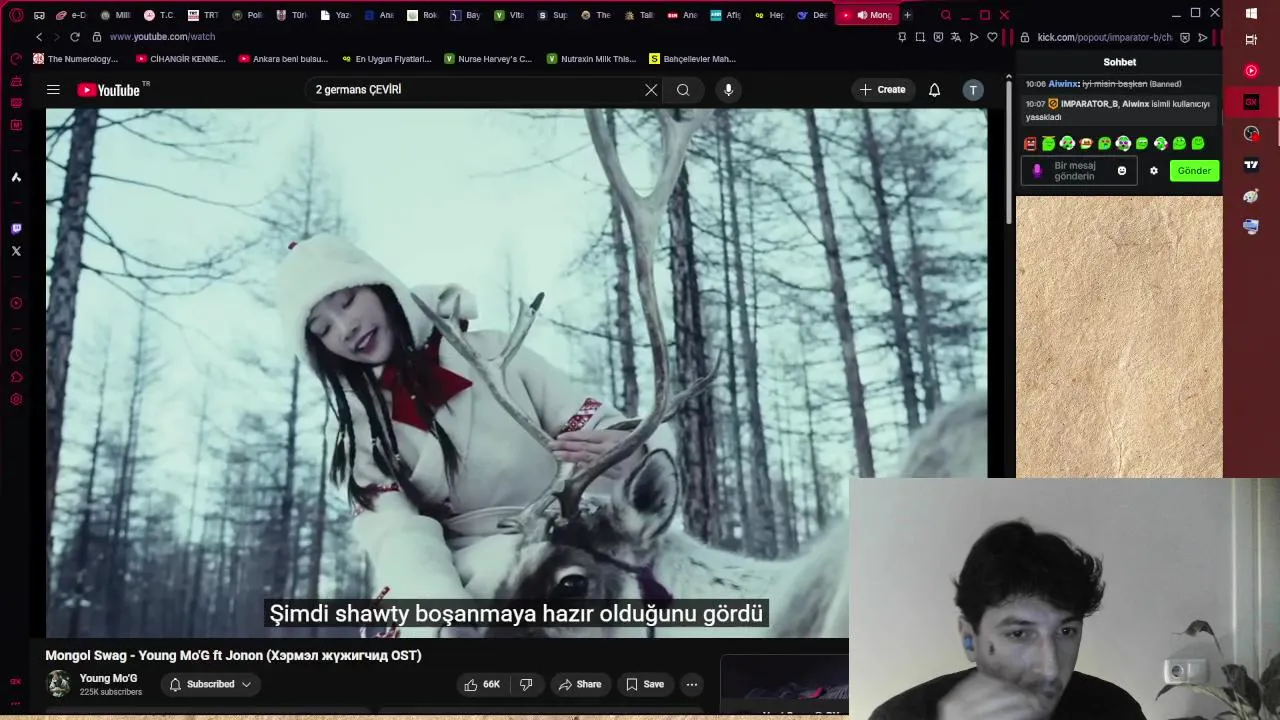Take a page snapshot from address bar
Viewport: 1280px width, 720px height.
pos(920,37)
